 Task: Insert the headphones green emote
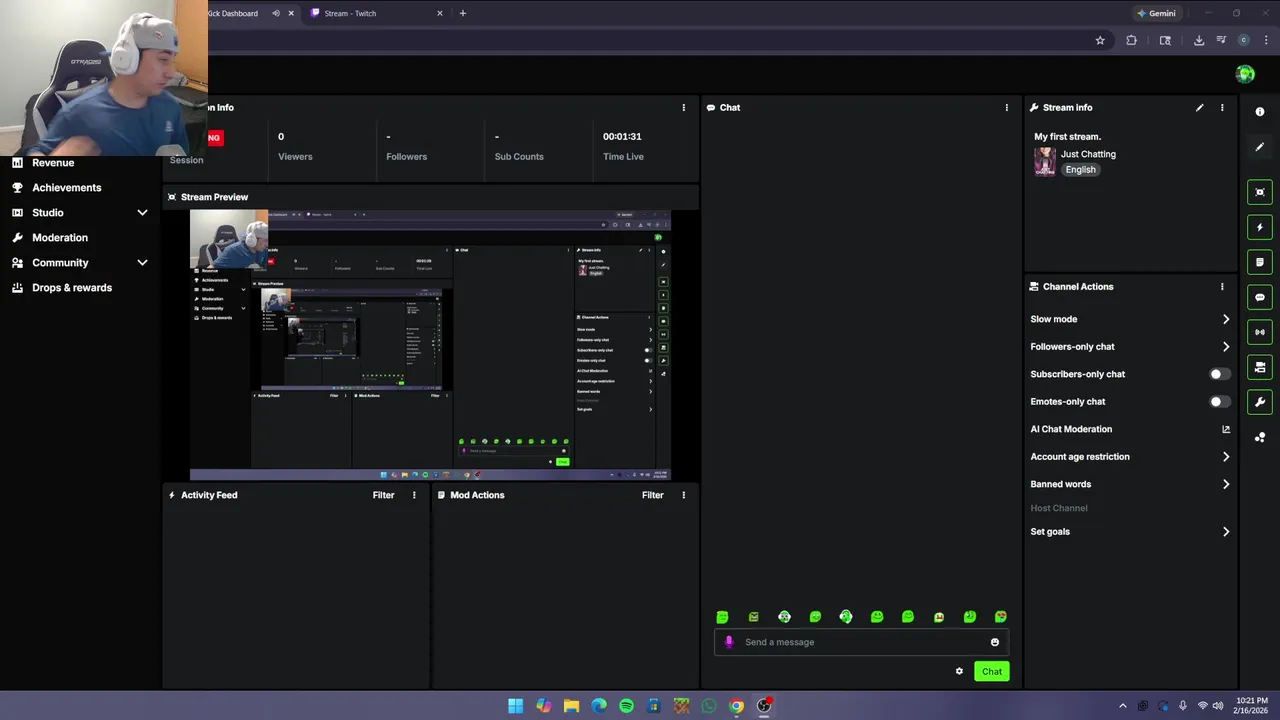tap(846, 617)
